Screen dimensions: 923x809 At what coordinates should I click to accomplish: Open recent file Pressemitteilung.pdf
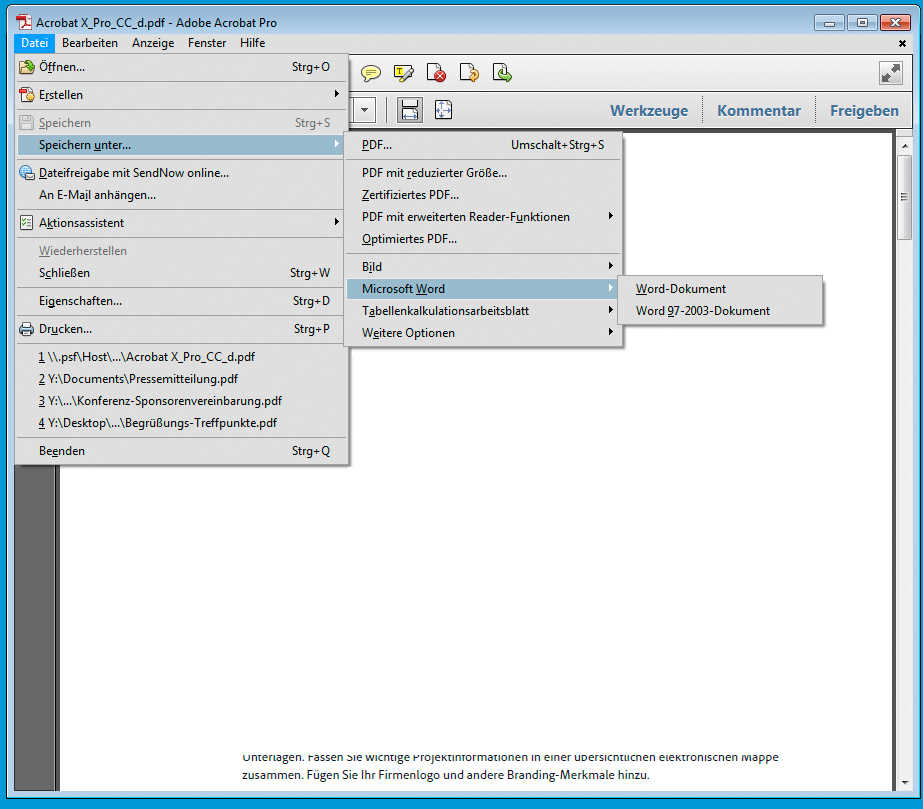point(180,379)
